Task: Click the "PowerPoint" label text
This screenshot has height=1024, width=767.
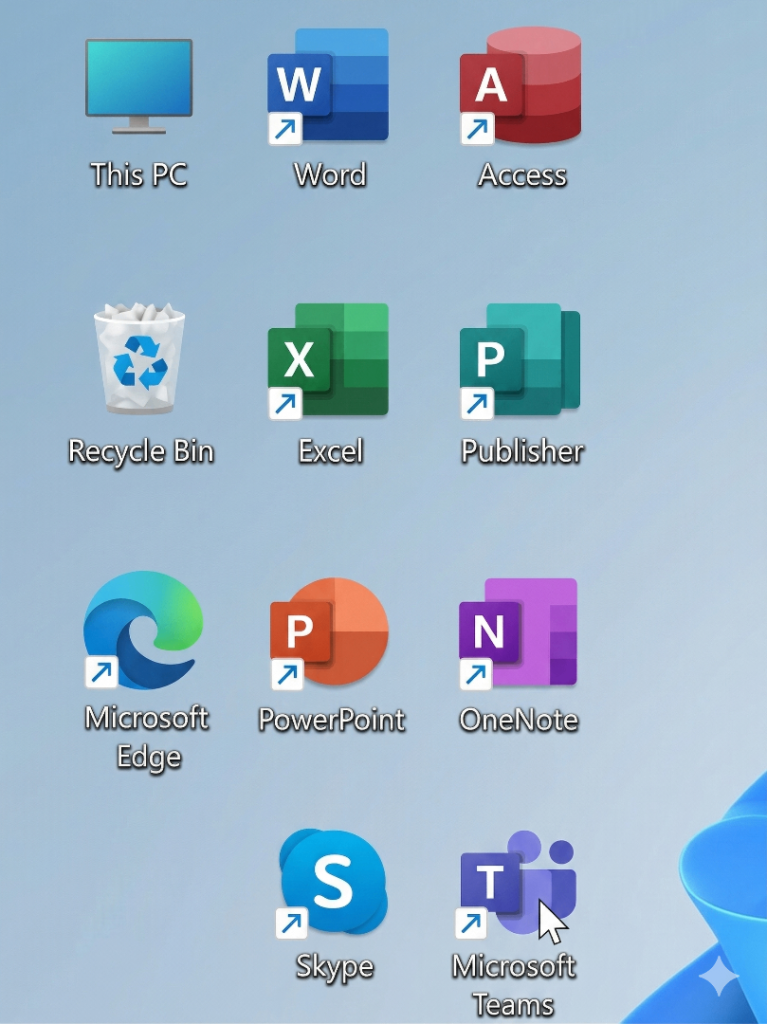Action: pos(332,720)
